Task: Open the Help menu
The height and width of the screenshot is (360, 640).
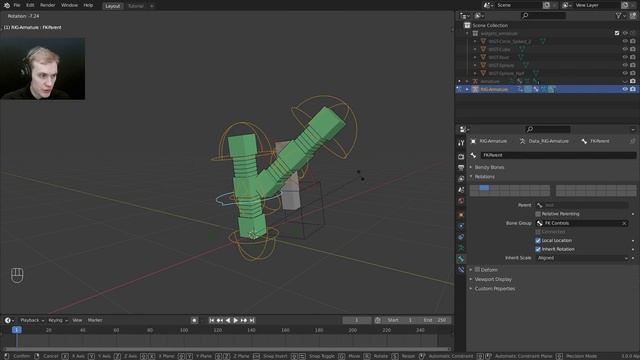Action: point(88,5)
